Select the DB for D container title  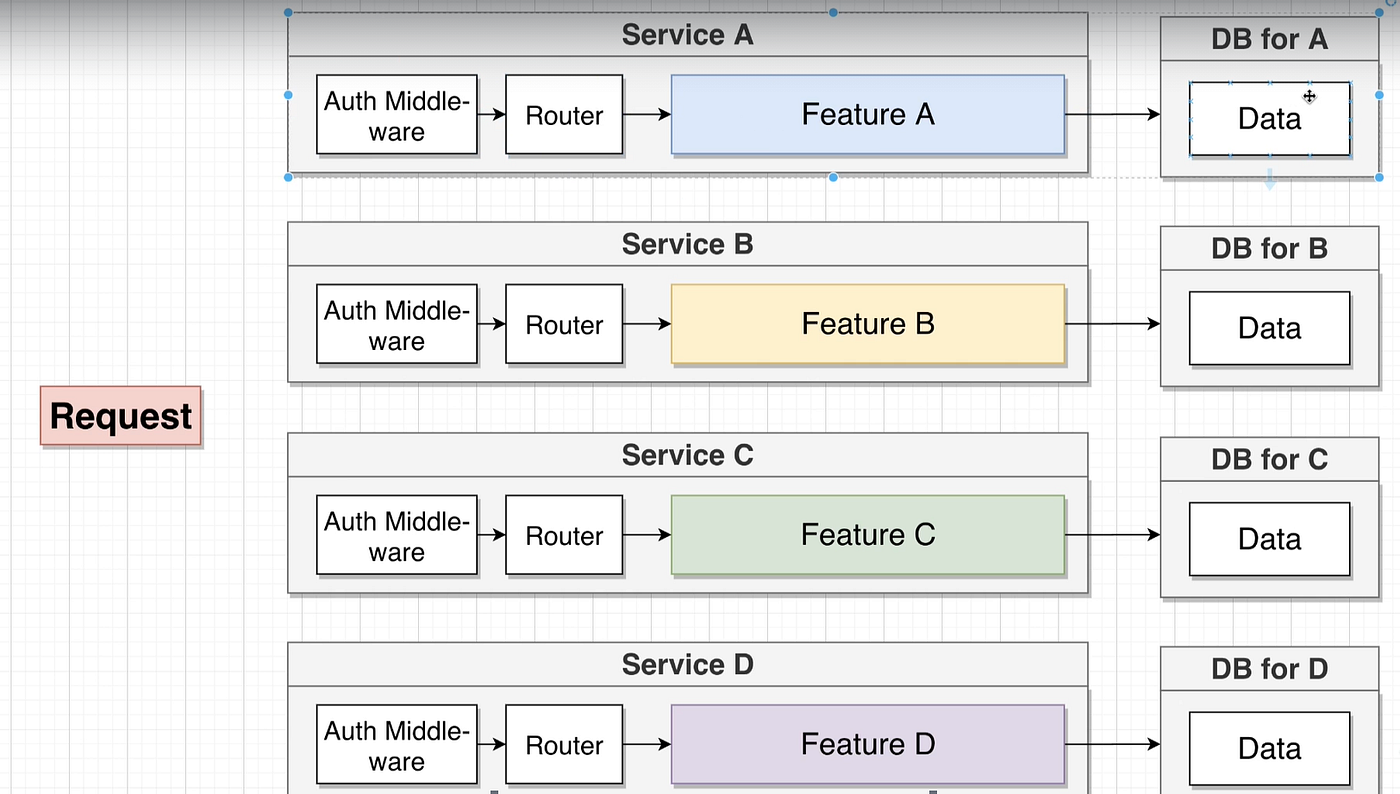[1269, 668]
